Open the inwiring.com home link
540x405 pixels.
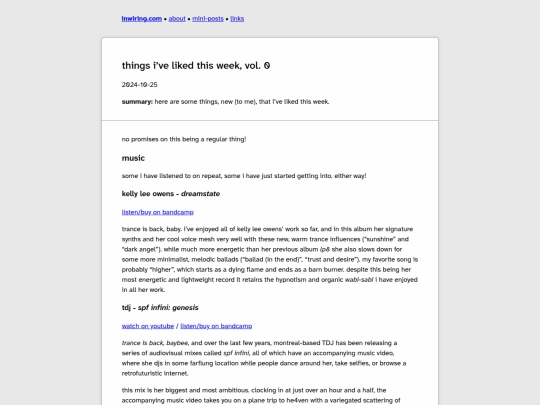tap(142, 19)
